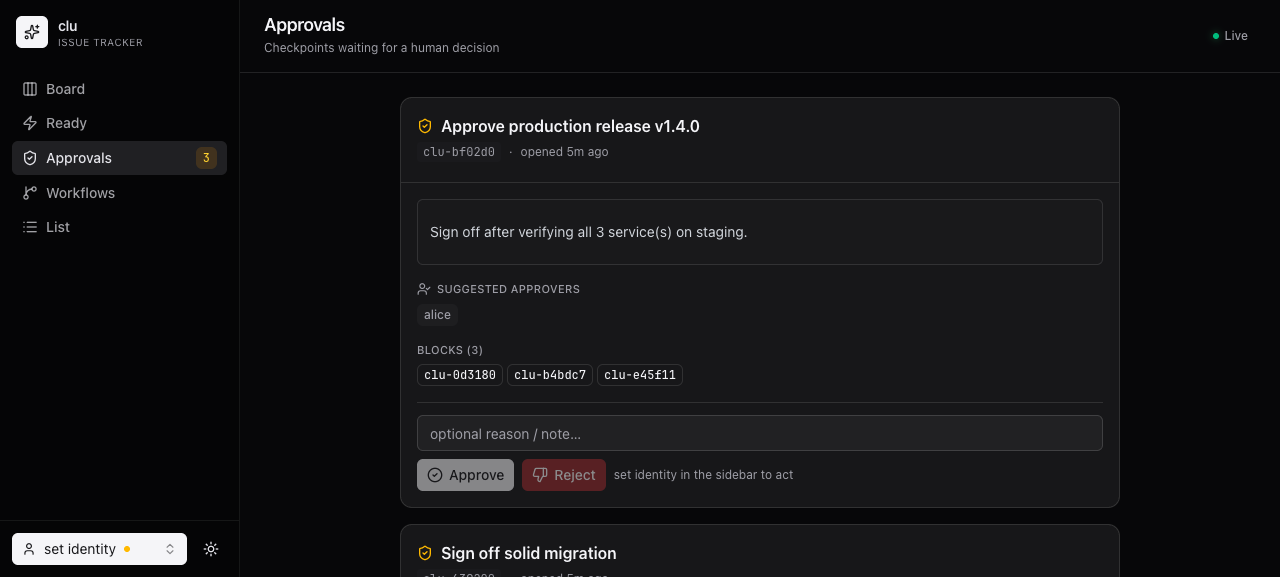Click the List lines icon
This screenshot has width=1280, height=577.
pyautogui.click(x=30, y=227)
